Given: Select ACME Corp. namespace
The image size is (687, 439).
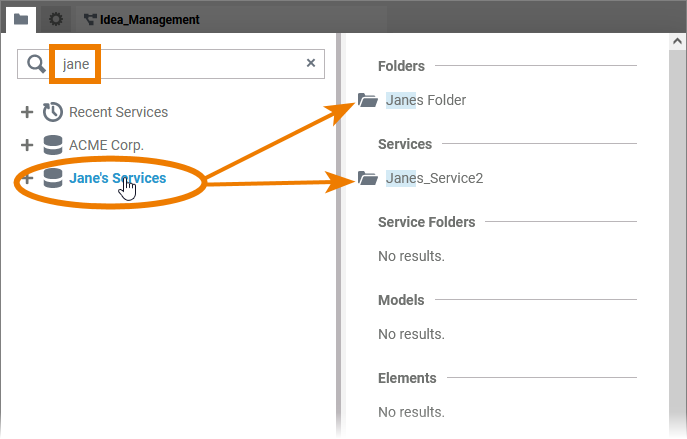Looking at the screenshot, I should click(106, 145).
